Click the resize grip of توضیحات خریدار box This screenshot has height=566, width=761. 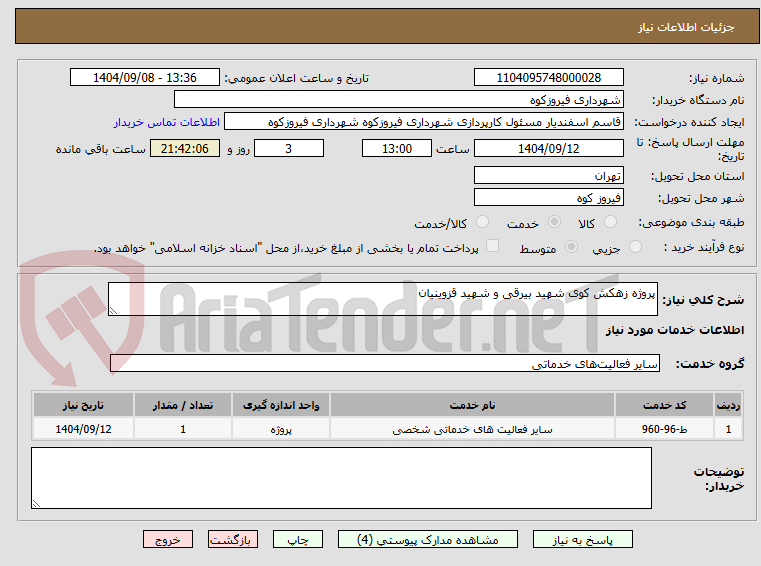[x=36, y=503]
